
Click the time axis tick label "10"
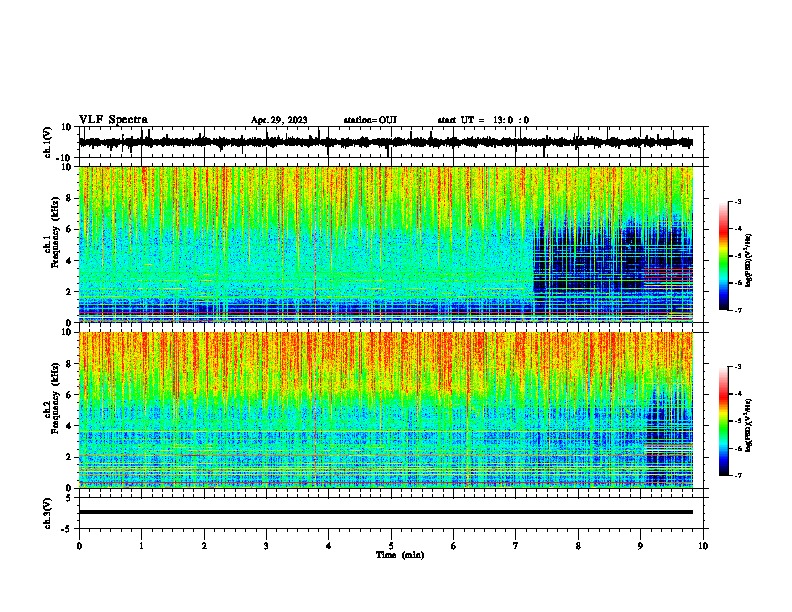[x=703, y=546]
